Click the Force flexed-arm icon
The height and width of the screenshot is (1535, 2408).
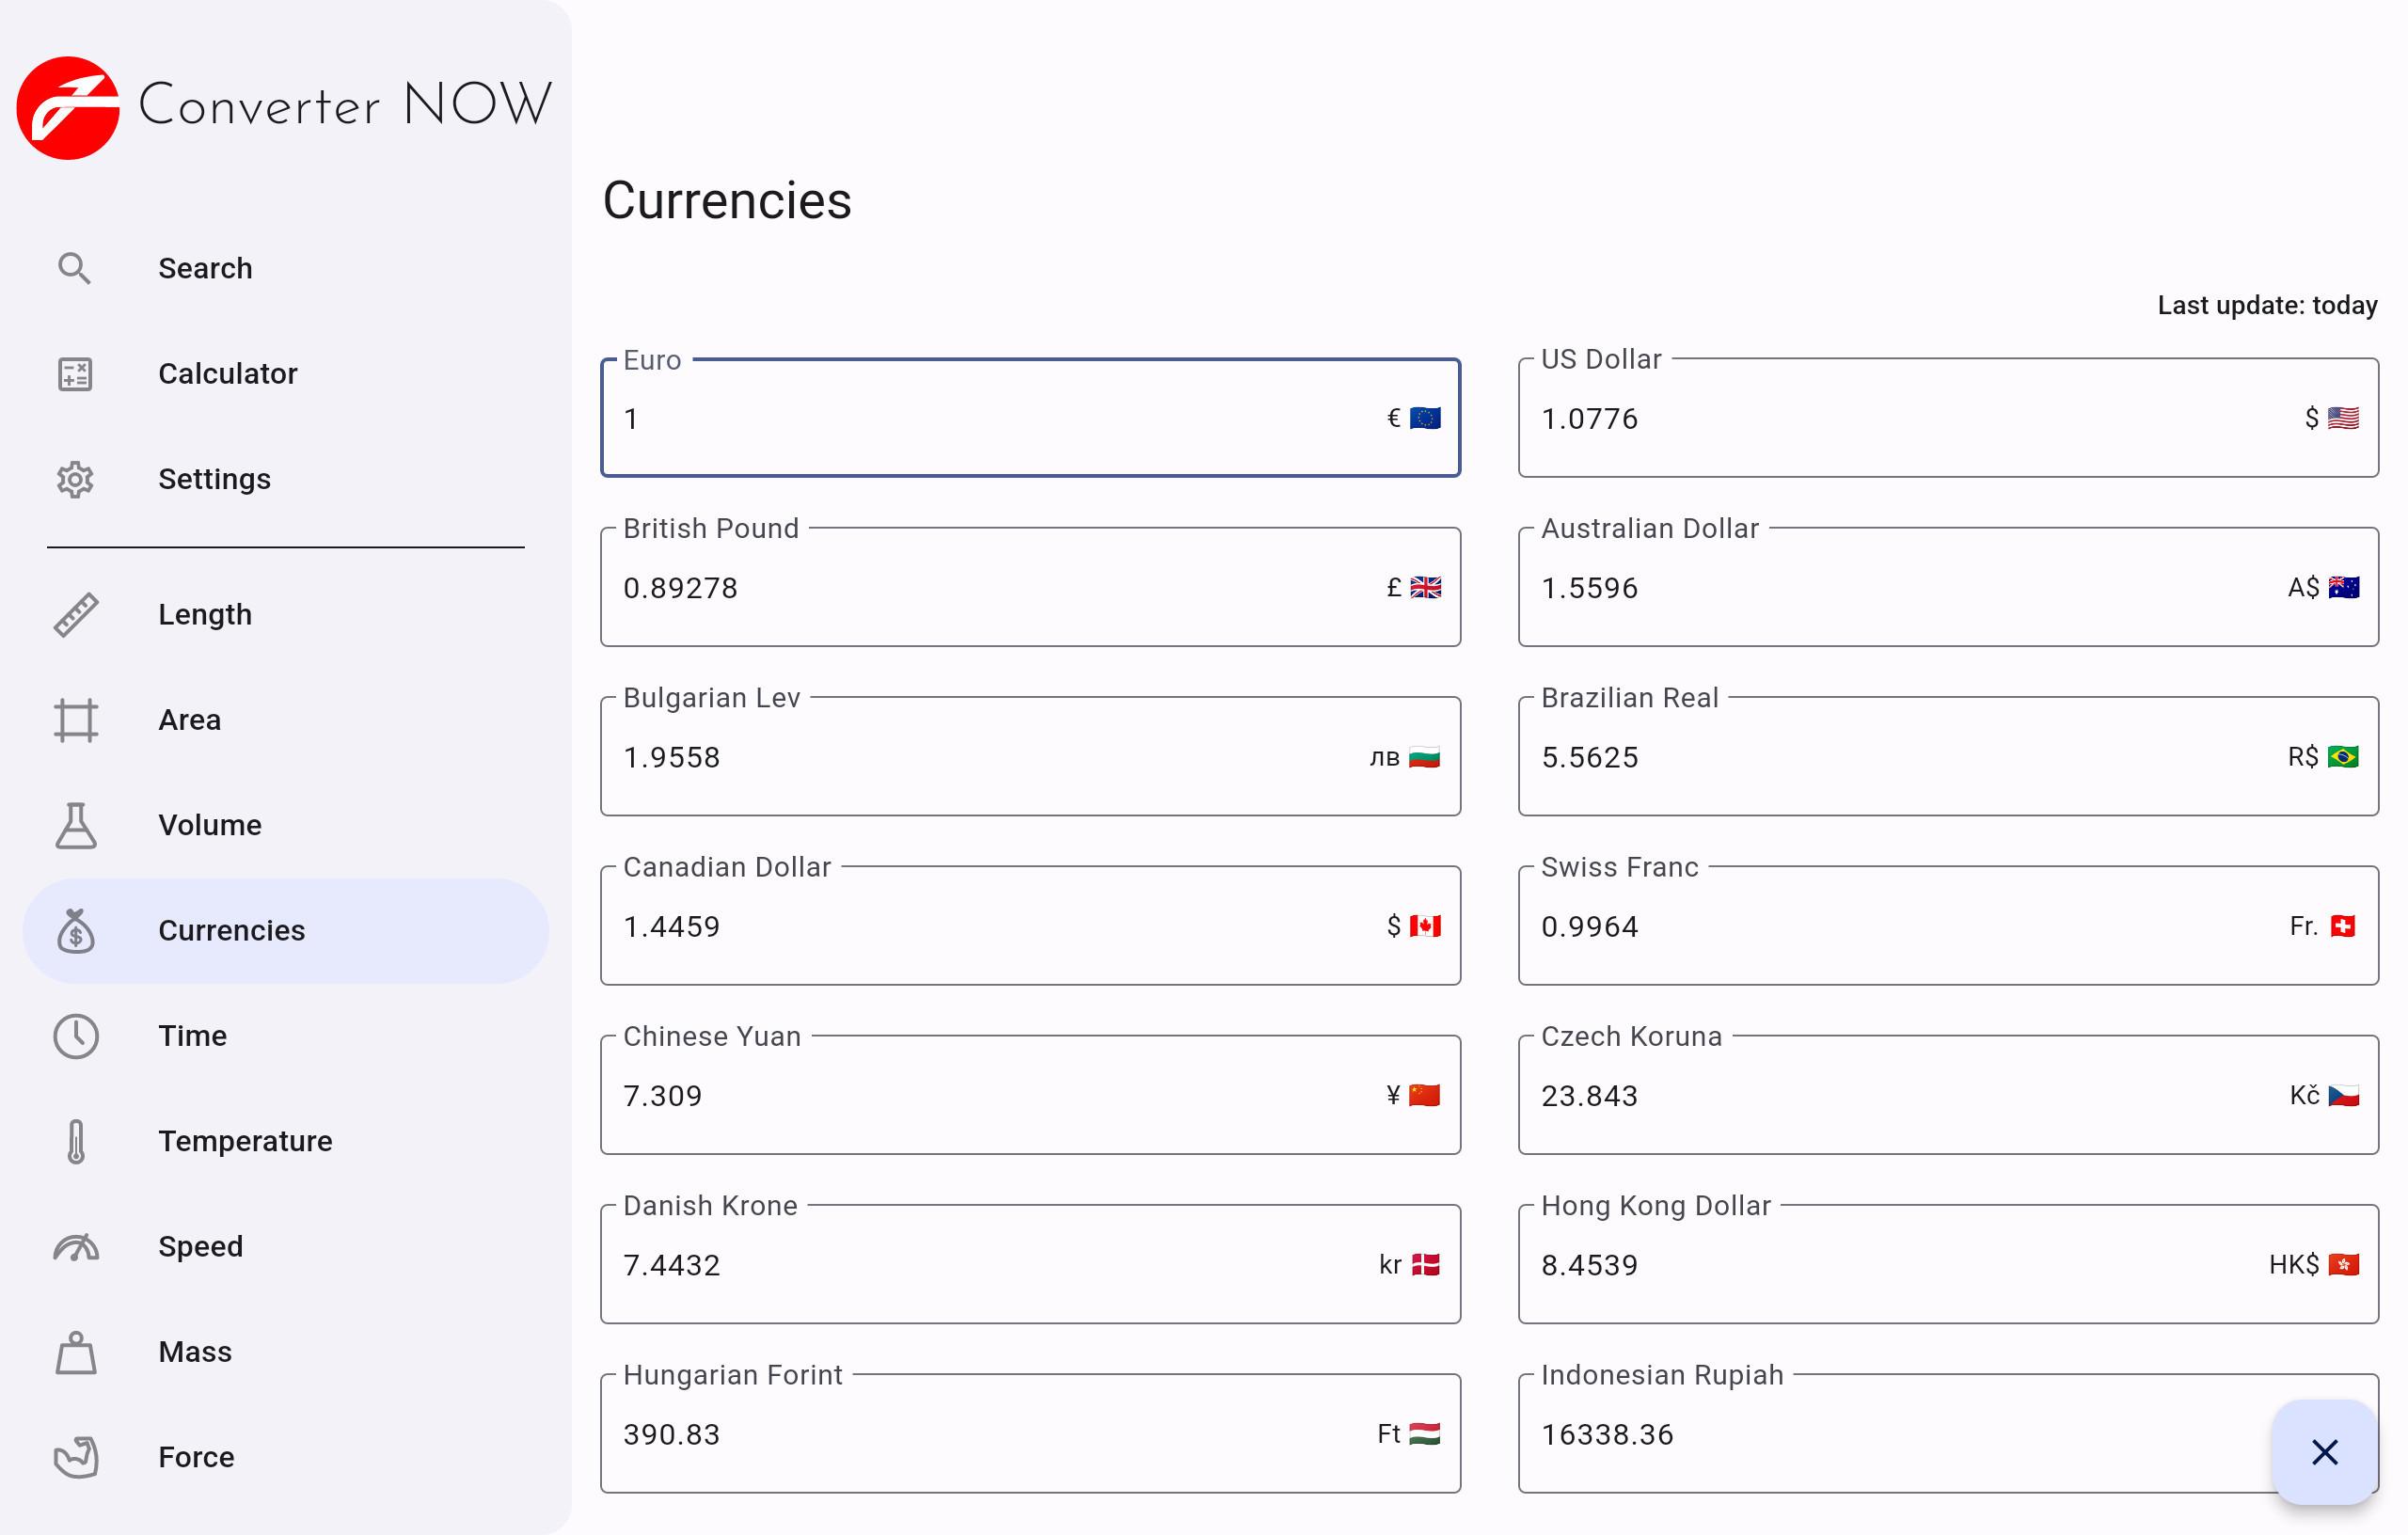click(75, 1457)
